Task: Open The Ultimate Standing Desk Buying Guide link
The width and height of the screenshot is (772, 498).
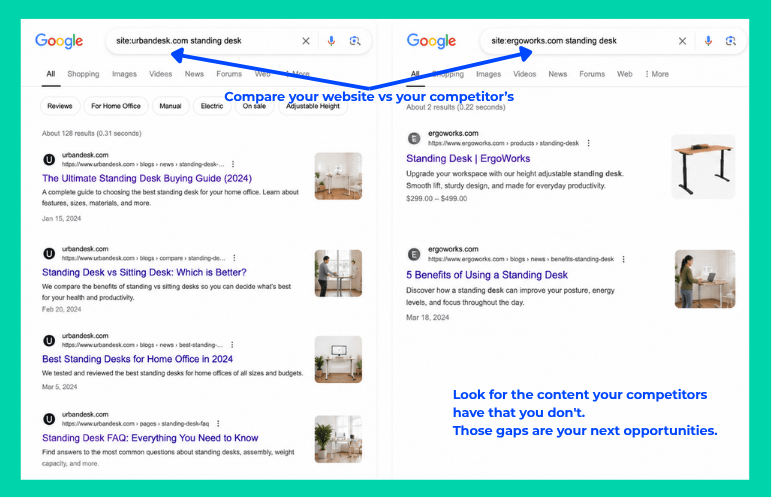Action: click(x=147, y=178)
